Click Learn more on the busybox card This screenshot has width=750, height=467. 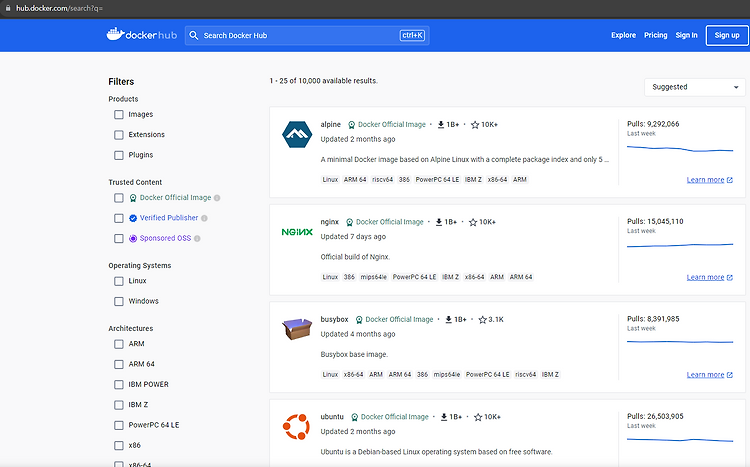pos(705,375)
